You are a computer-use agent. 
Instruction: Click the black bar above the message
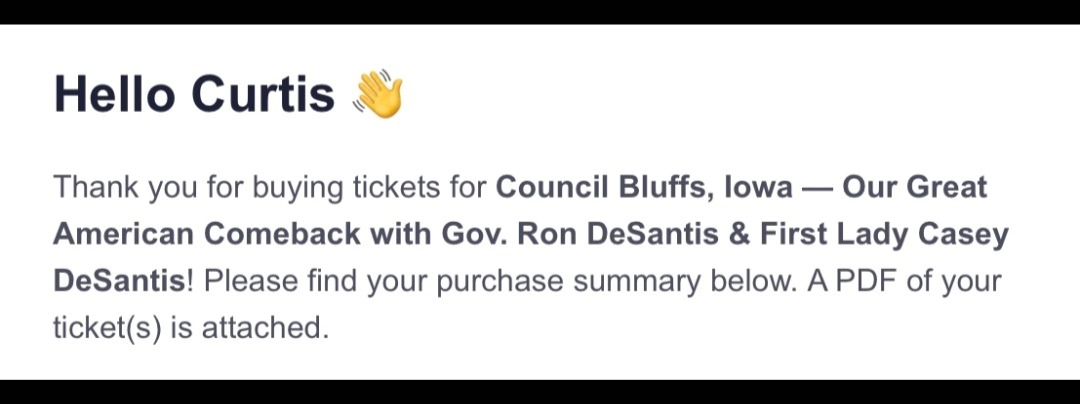coord(540,12)
